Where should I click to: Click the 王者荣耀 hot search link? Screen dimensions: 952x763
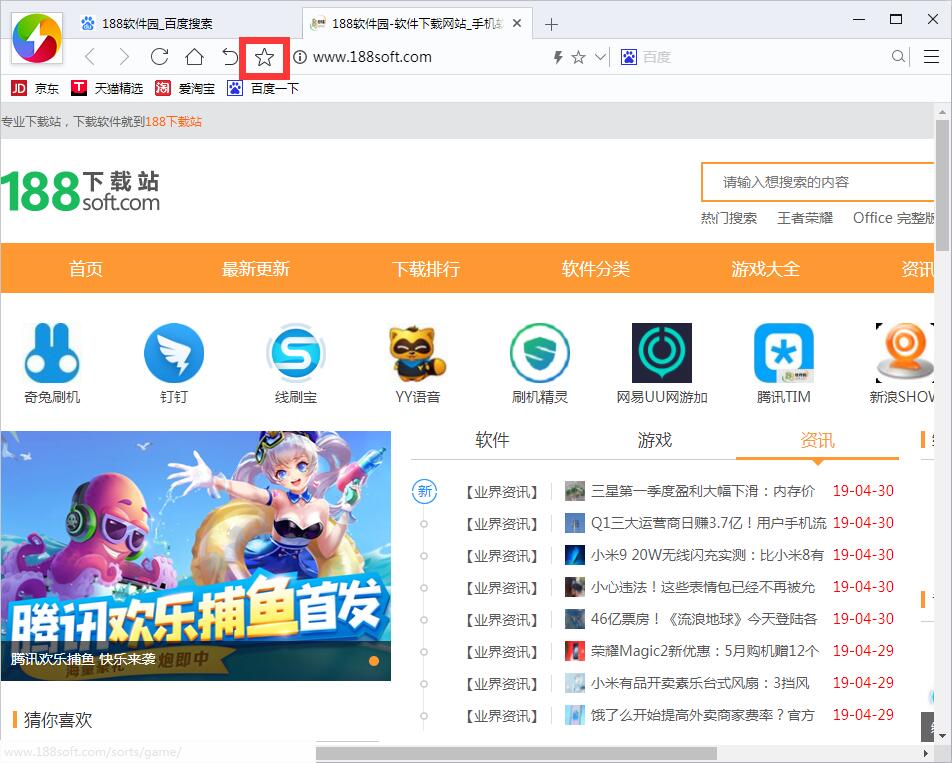pos(804,218)
